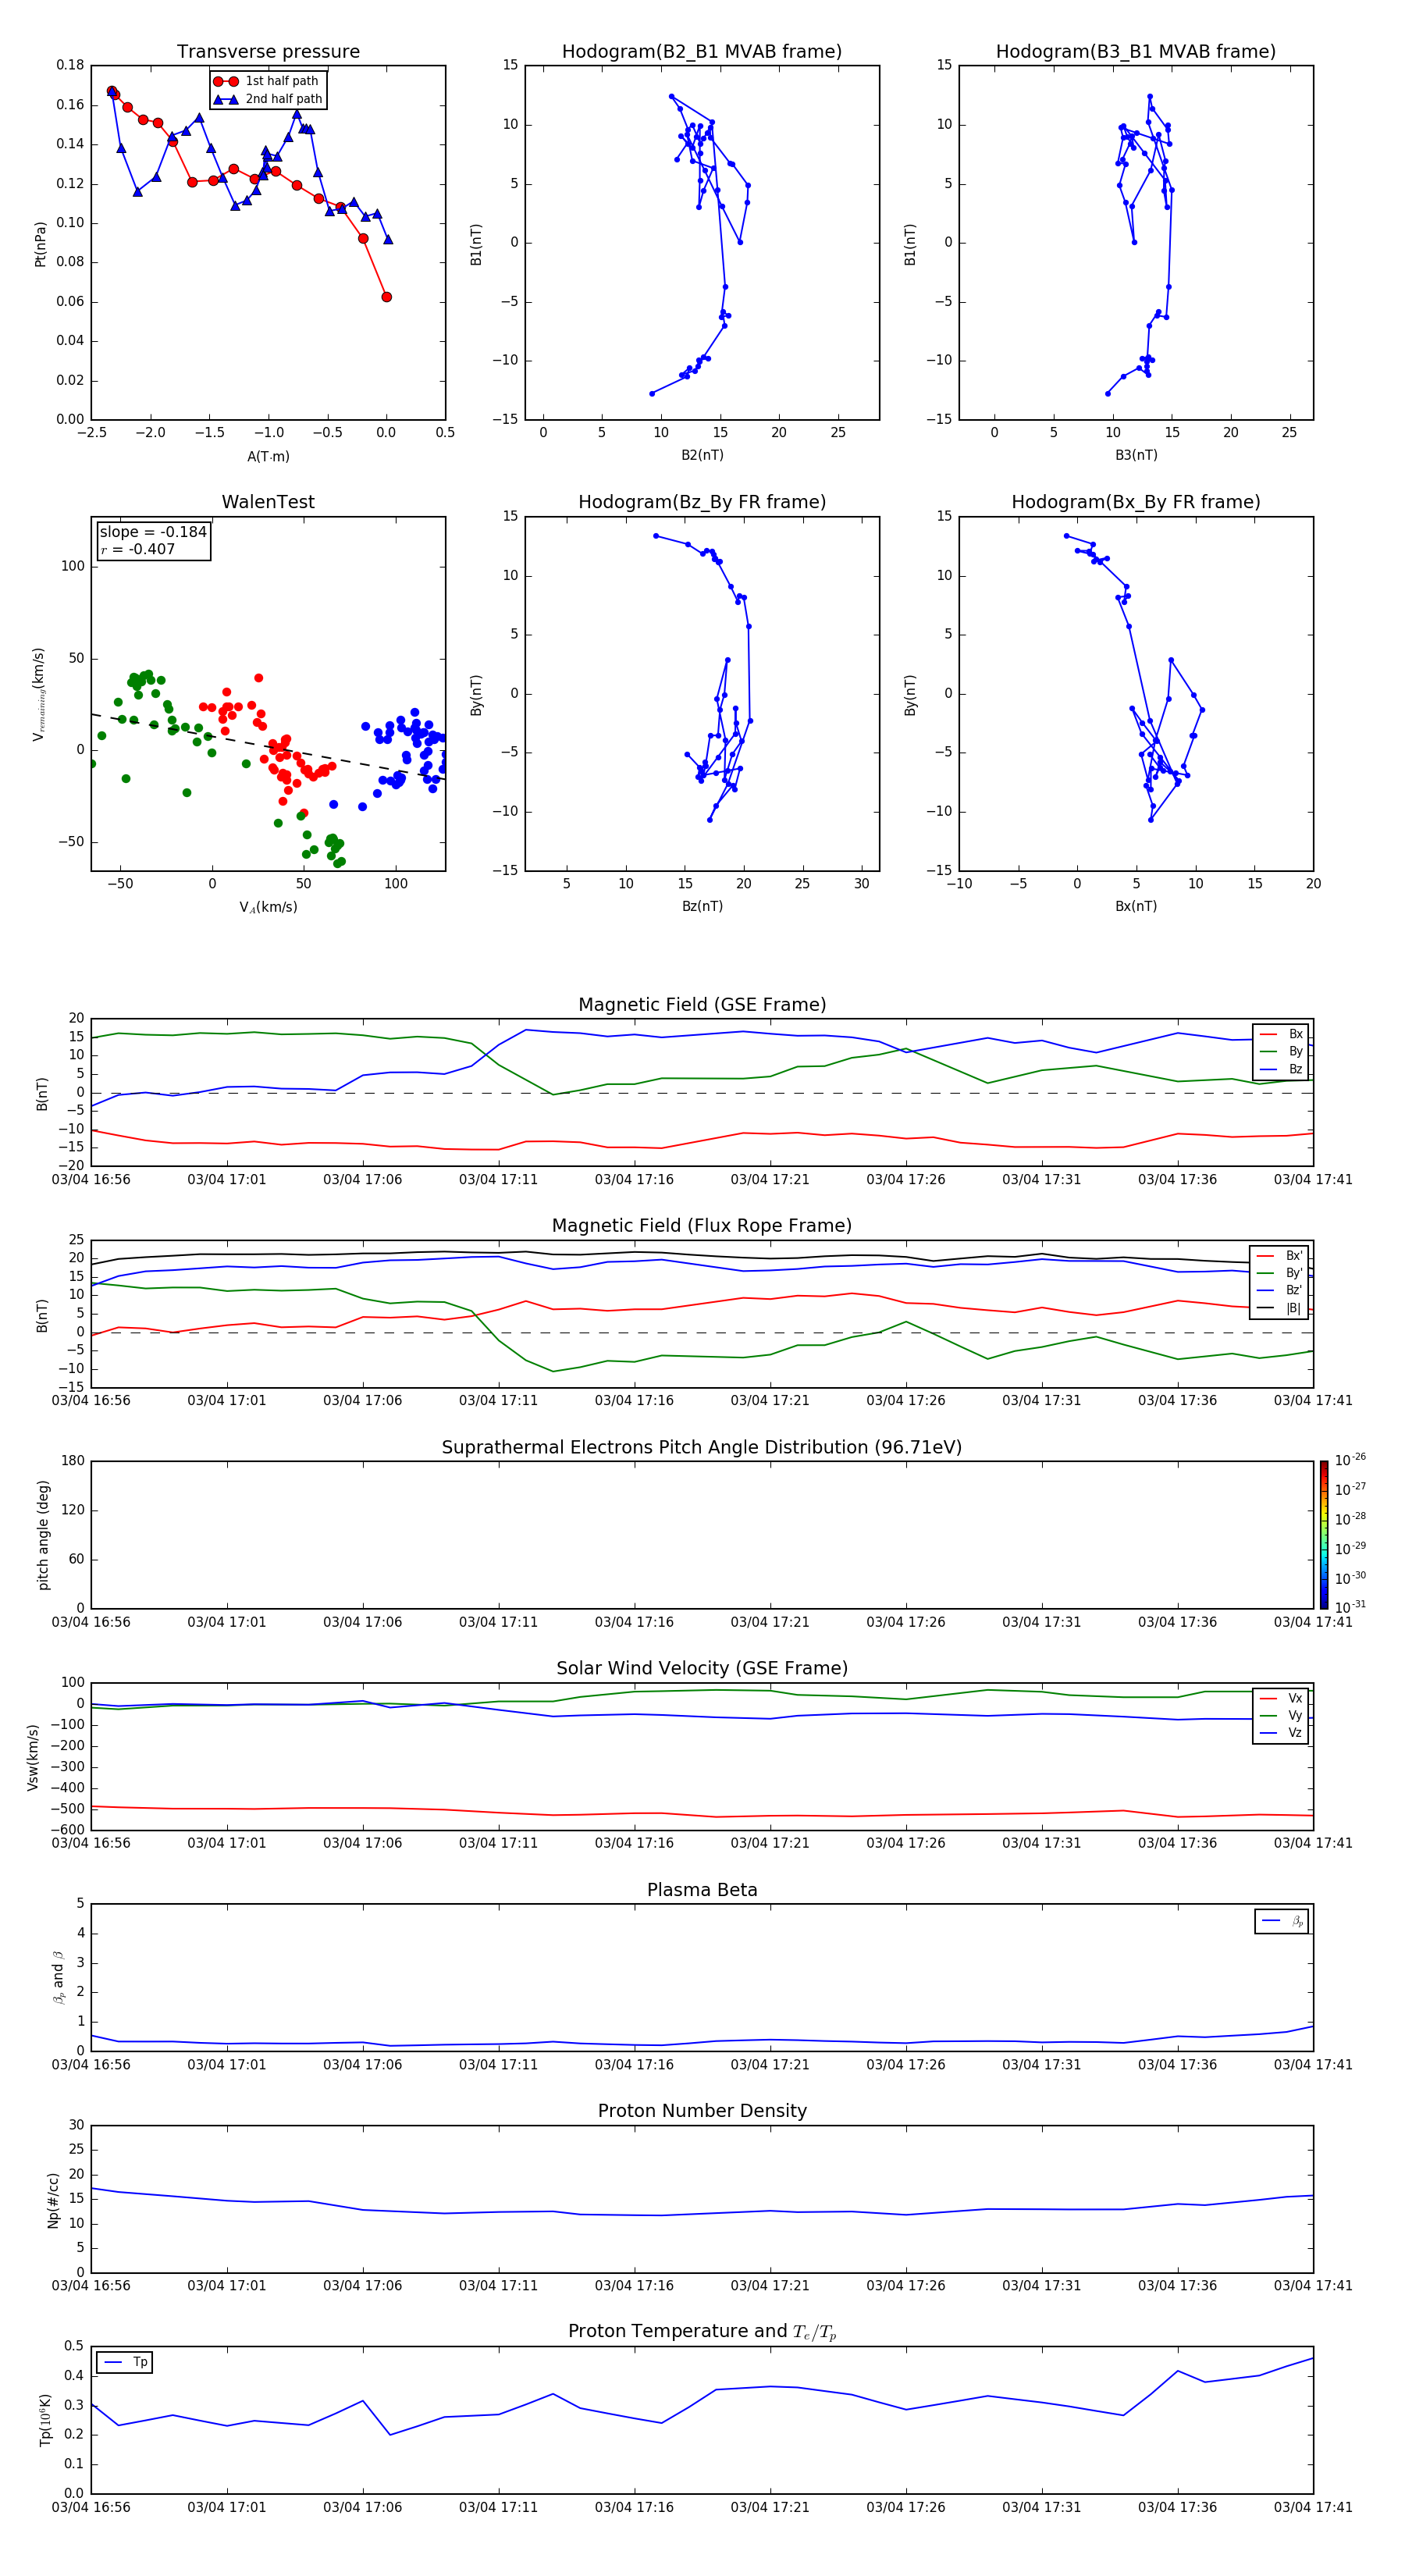Click the "Hodogram(Bz_By FR frame)" title
The image size is (1405, 2576).
click(x=702, y=502)
